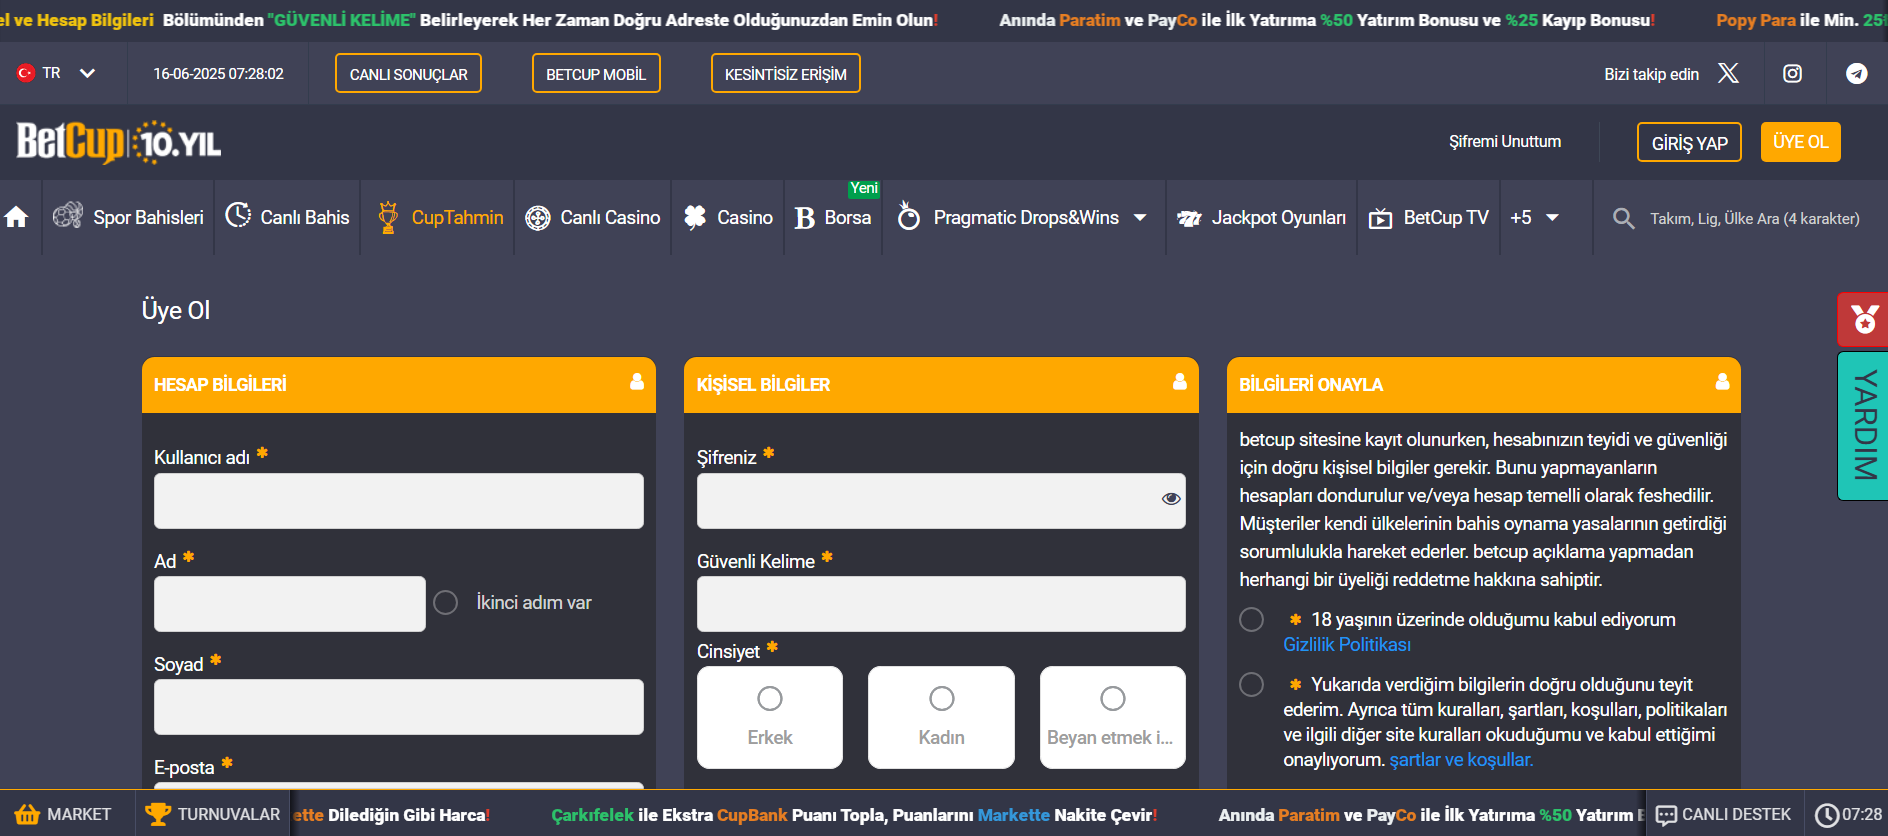1888x836 pixels.
Task: Click the Canlı Destek chat icon
Action: click(x=1666, y=815)
